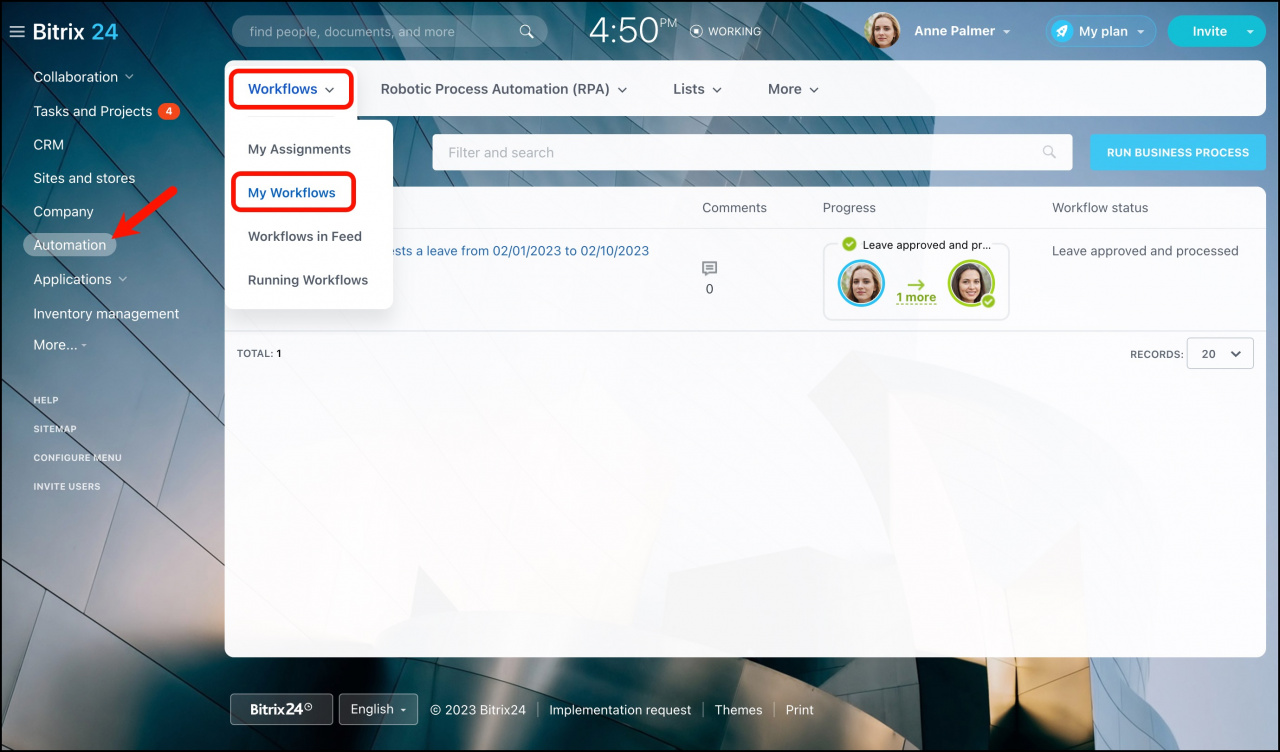Click the Bitrix 24 logo

(x=75, y=31)
